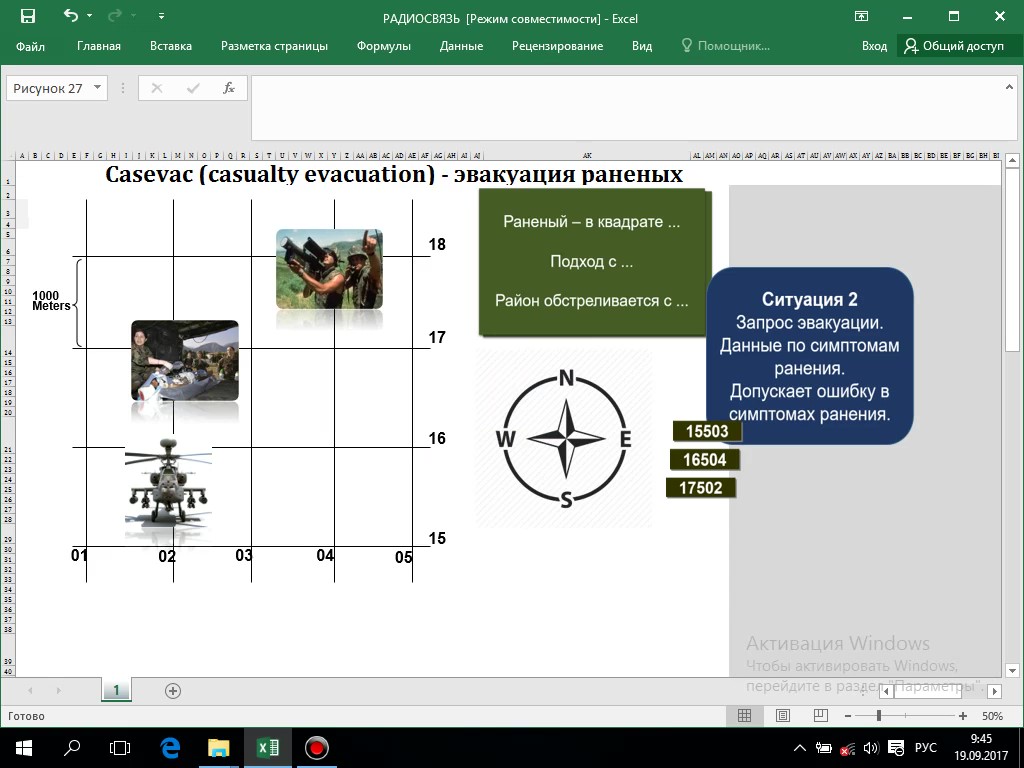The width and height of the screenshot is (1024, 768).
Task: Select sheet tab 1
Action: point(116,690)
